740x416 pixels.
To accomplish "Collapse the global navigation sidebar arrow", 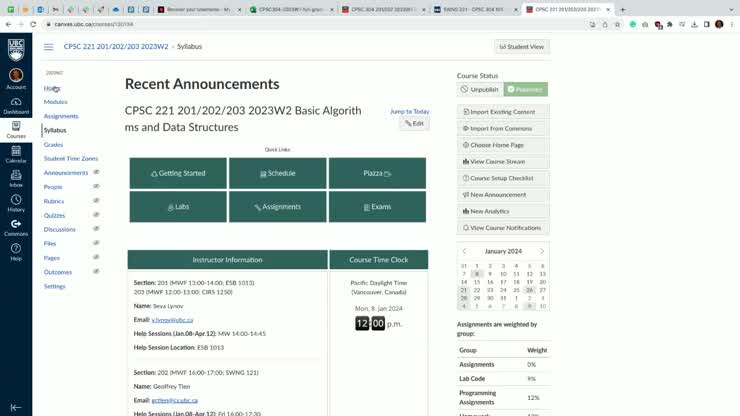I will click(x=16, y=407).
